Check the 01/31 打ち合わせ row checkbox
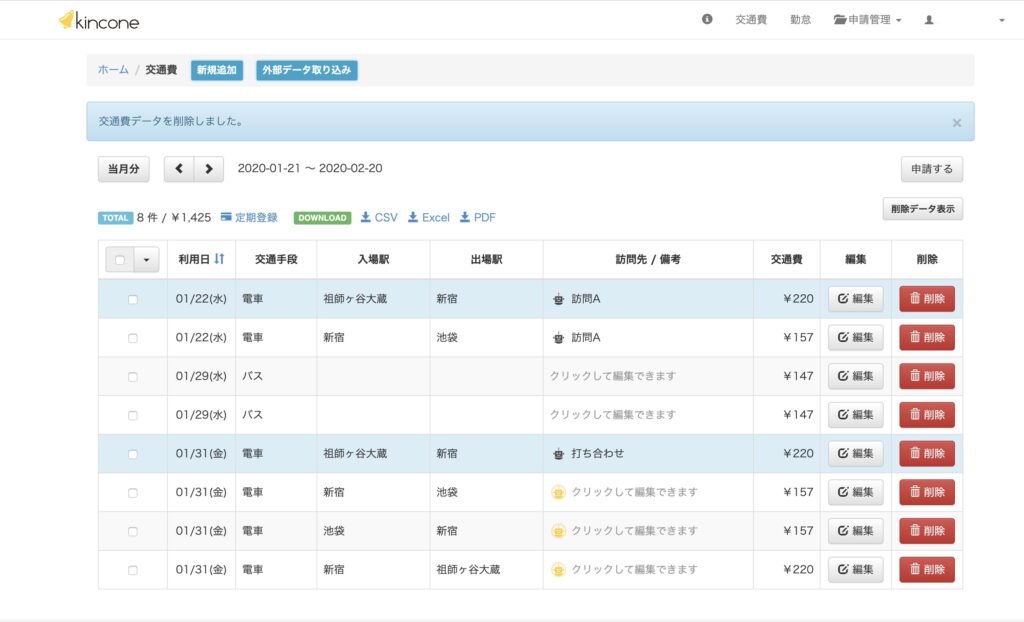This screenshot has height=622, width=1024. (x=133, y=453)
